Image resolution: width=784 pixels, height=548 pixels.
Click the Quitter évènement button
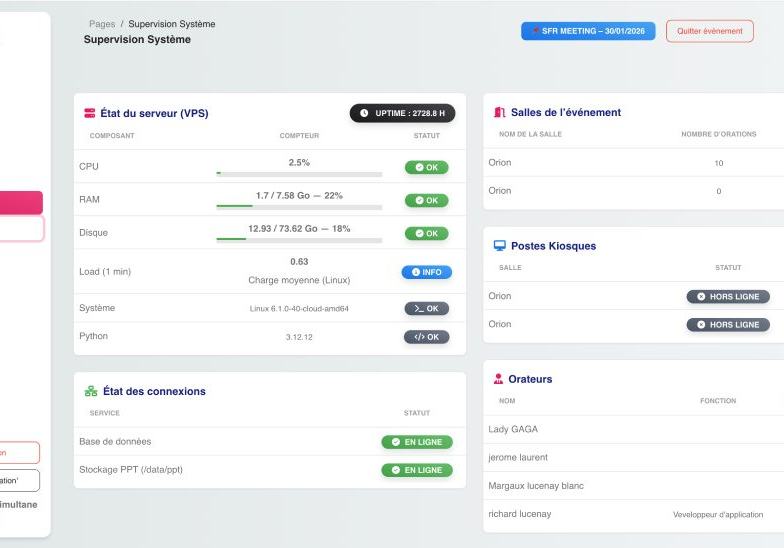709,31
